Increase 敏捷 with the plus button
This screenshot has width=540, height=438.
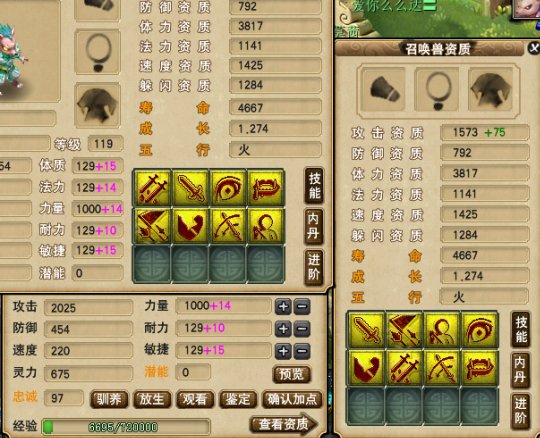[283, 351]
